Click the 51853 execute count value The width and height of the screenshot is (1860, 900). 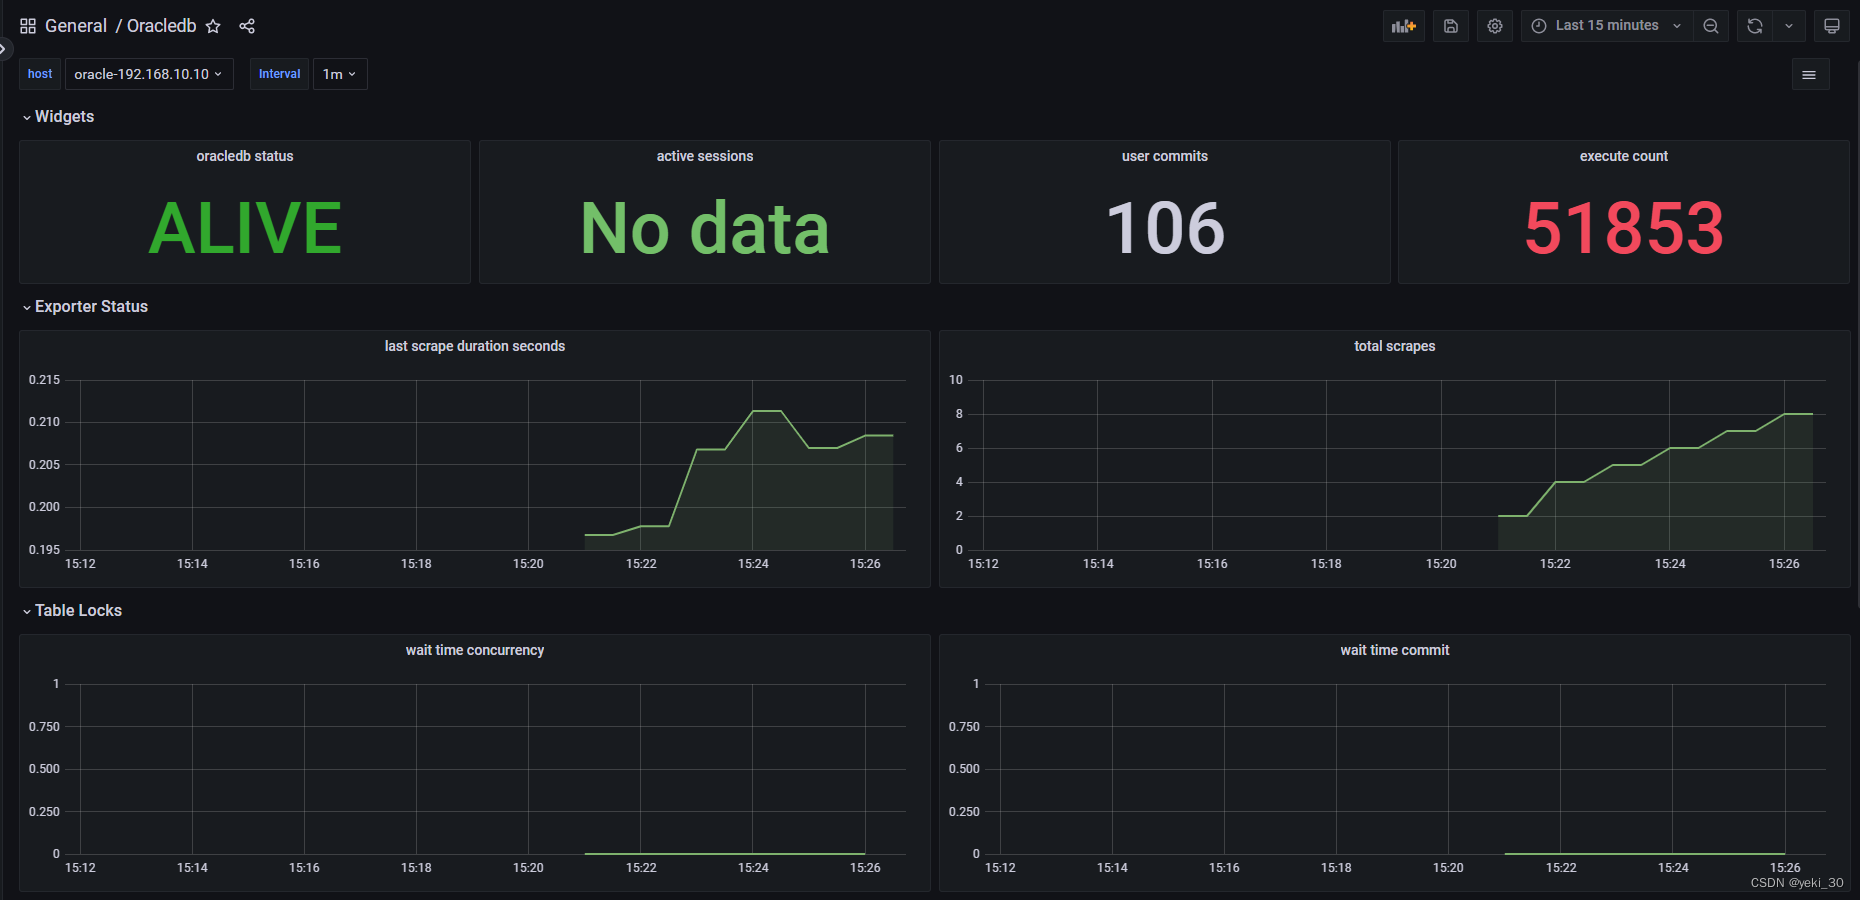point(1624,228)
